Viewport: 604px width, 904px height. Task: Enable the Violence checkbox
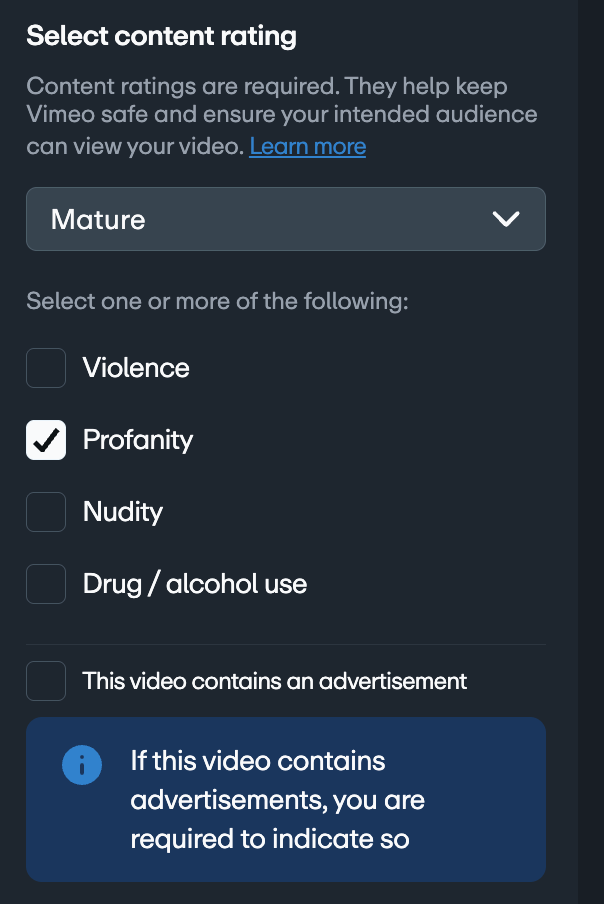(46, 368)
